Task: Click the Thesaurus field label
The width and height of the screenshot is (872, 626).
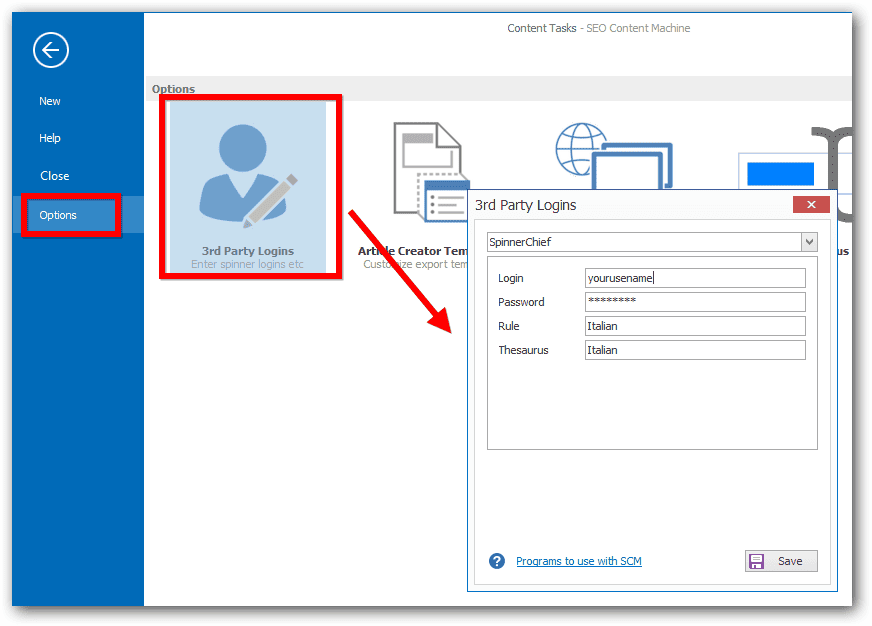Action: point(523,350)
